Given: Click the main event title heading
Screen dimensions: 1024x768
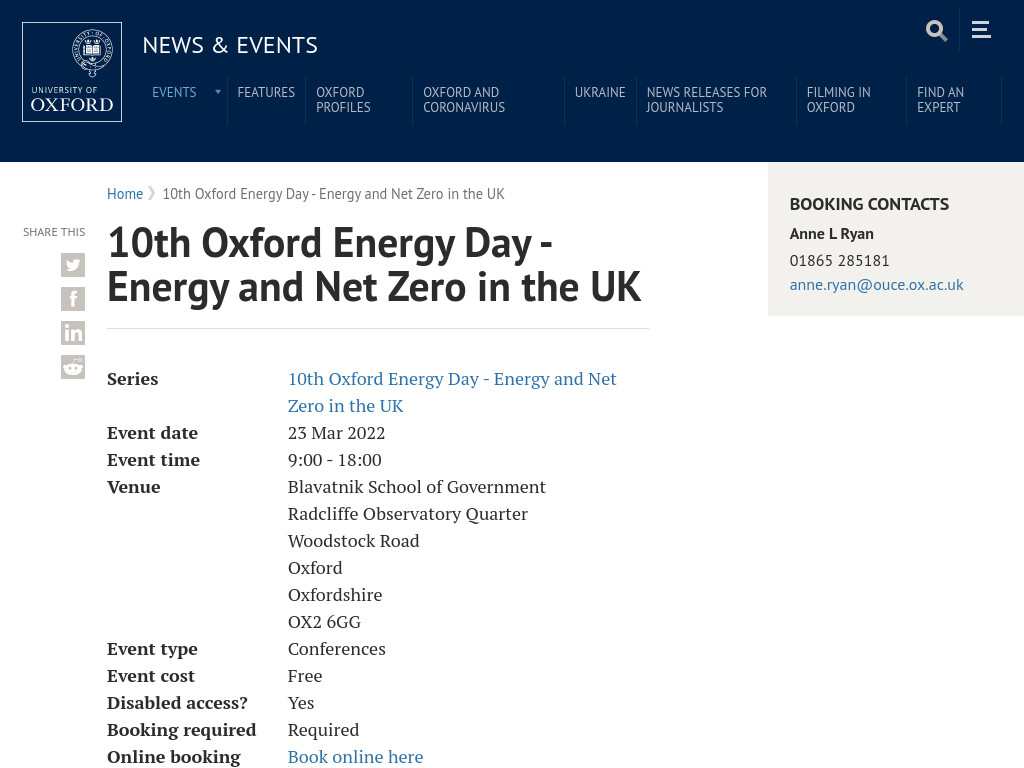Looking at the screenshot, I should 374,265.
